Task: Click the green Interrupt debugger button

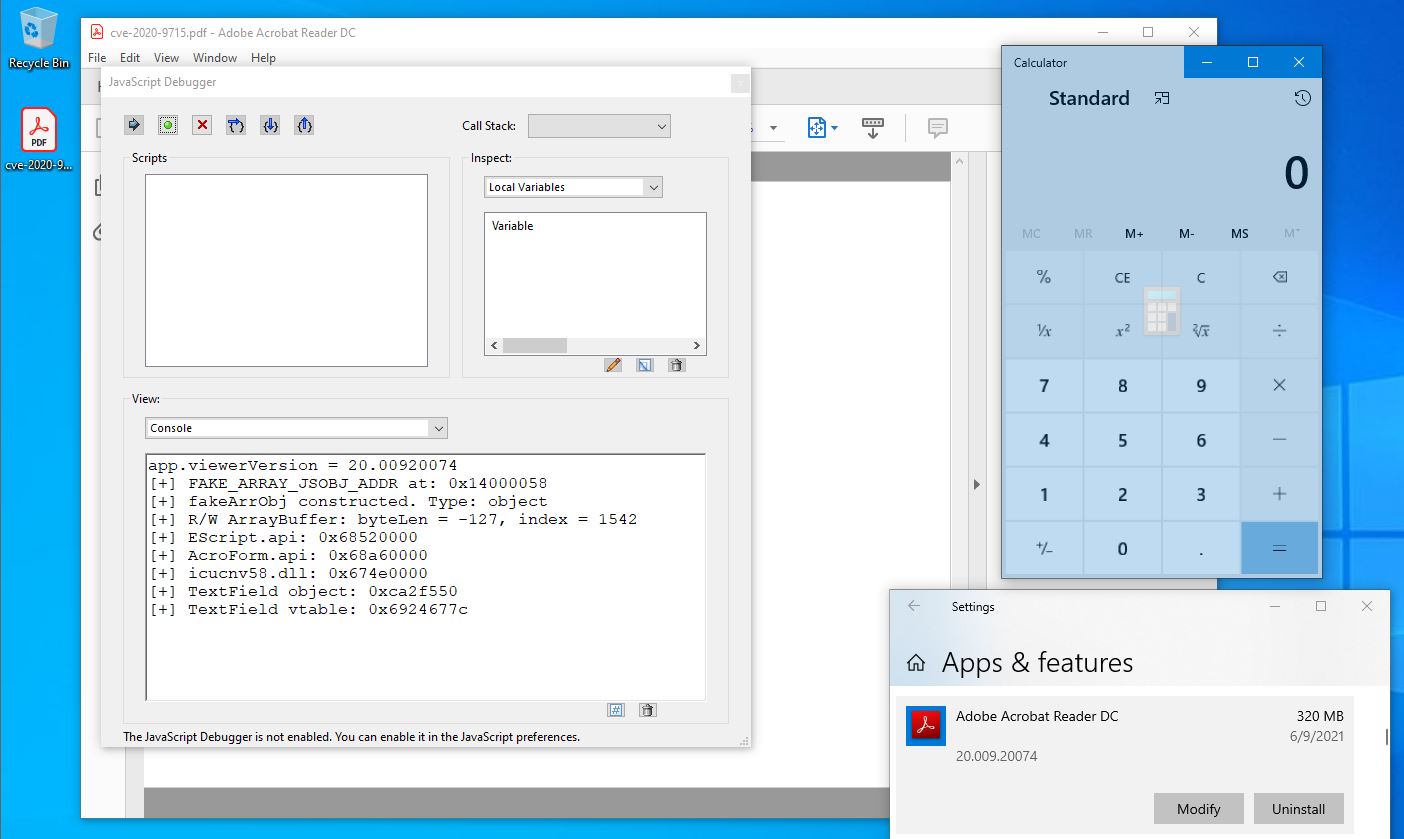Action: click(x=168, y=125)
